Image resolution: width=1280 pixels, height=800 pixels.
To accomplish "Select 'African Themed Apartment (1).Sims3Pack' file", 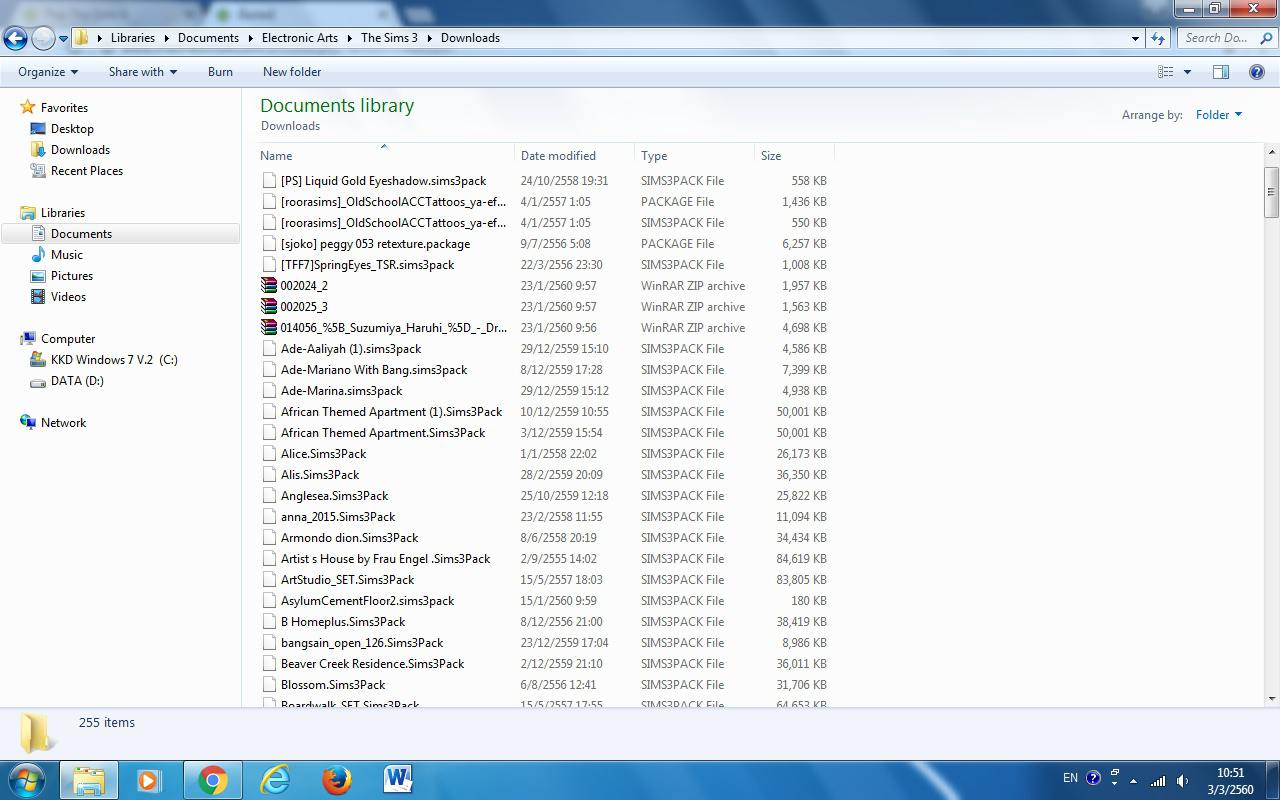I will point(391,412).
